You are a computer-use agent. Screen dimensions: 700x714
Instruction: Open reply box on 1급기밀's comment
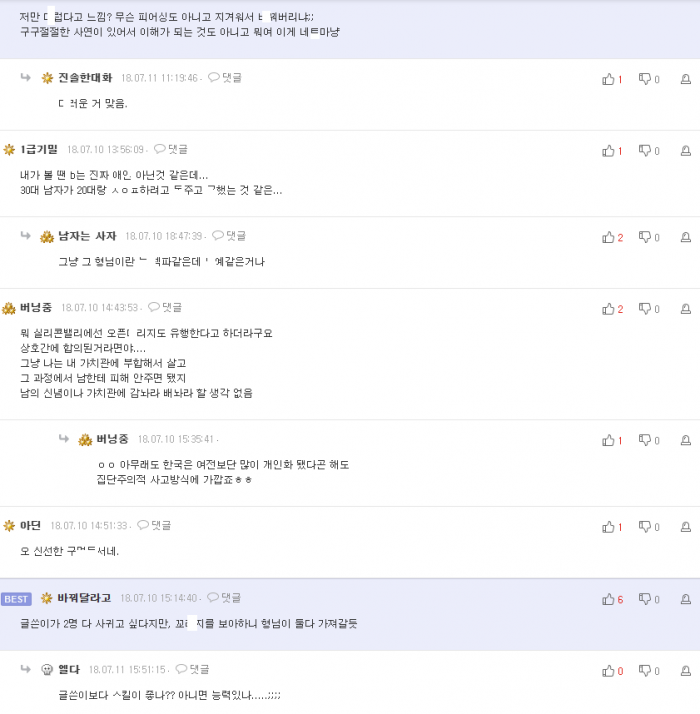pos(171,149)
